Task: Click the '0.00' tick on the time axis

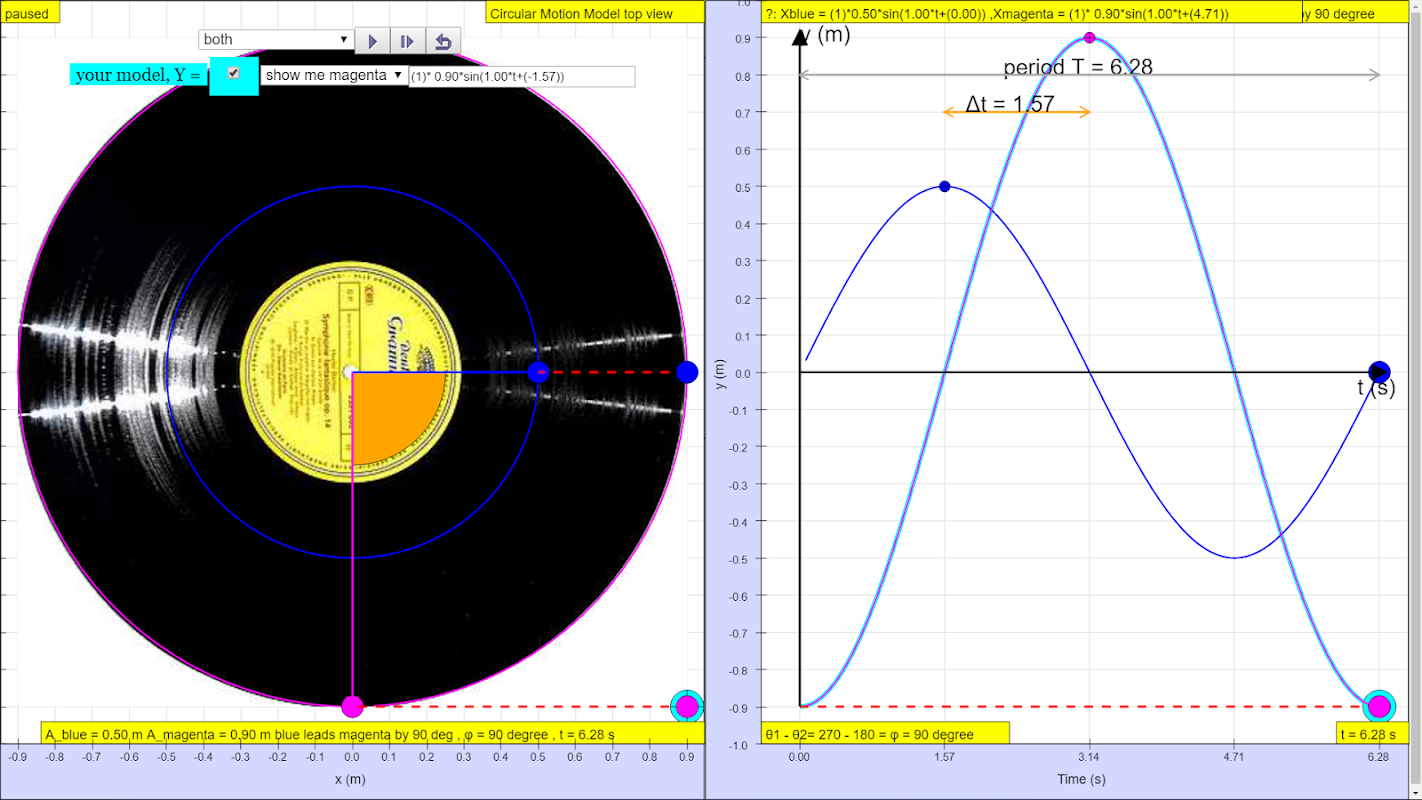Action: (799, 757)
